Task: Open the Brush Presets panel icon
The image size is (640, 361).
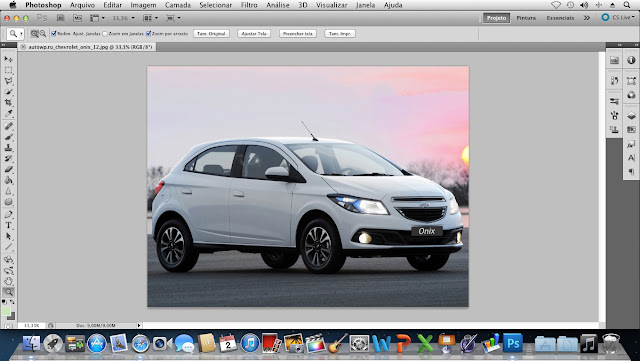Action: (614, 101)
